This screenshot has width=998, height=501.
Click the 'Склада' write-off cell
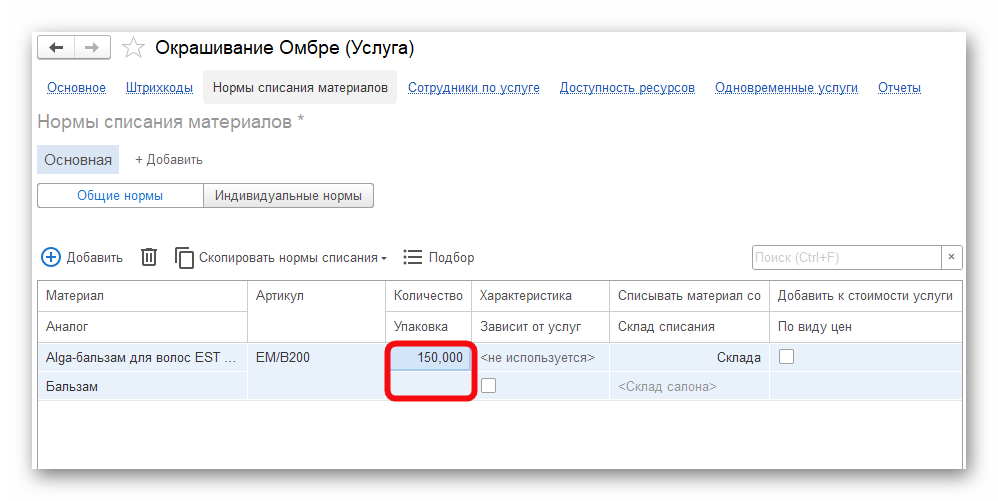pos(689,357)
